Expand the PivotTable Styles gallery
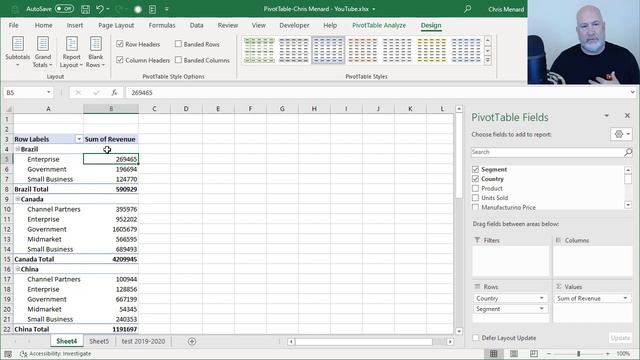 click(x=487, y=60)
